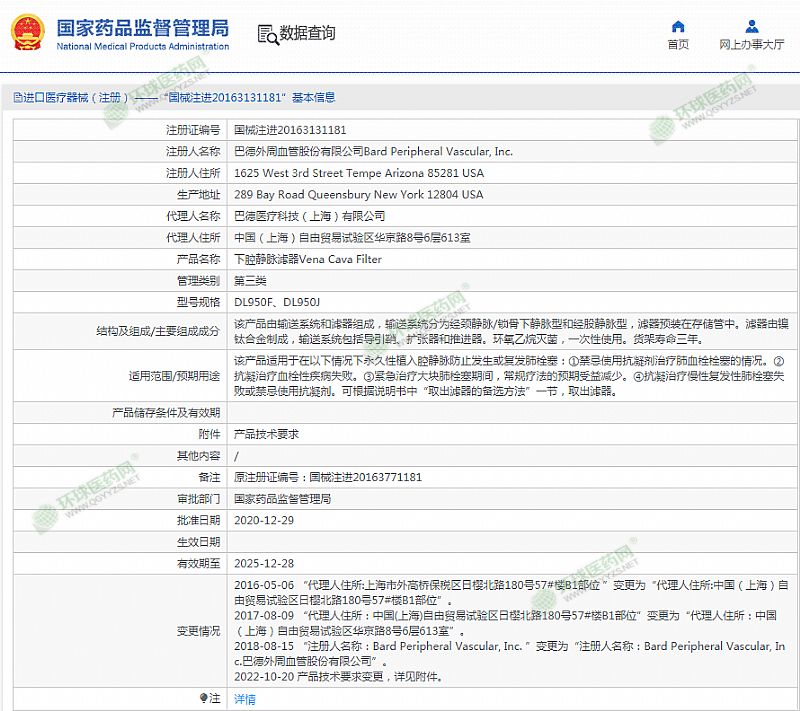Select the 数据查询 menu label
This screenshot has width=800, height=711.
tap(307, 34)
